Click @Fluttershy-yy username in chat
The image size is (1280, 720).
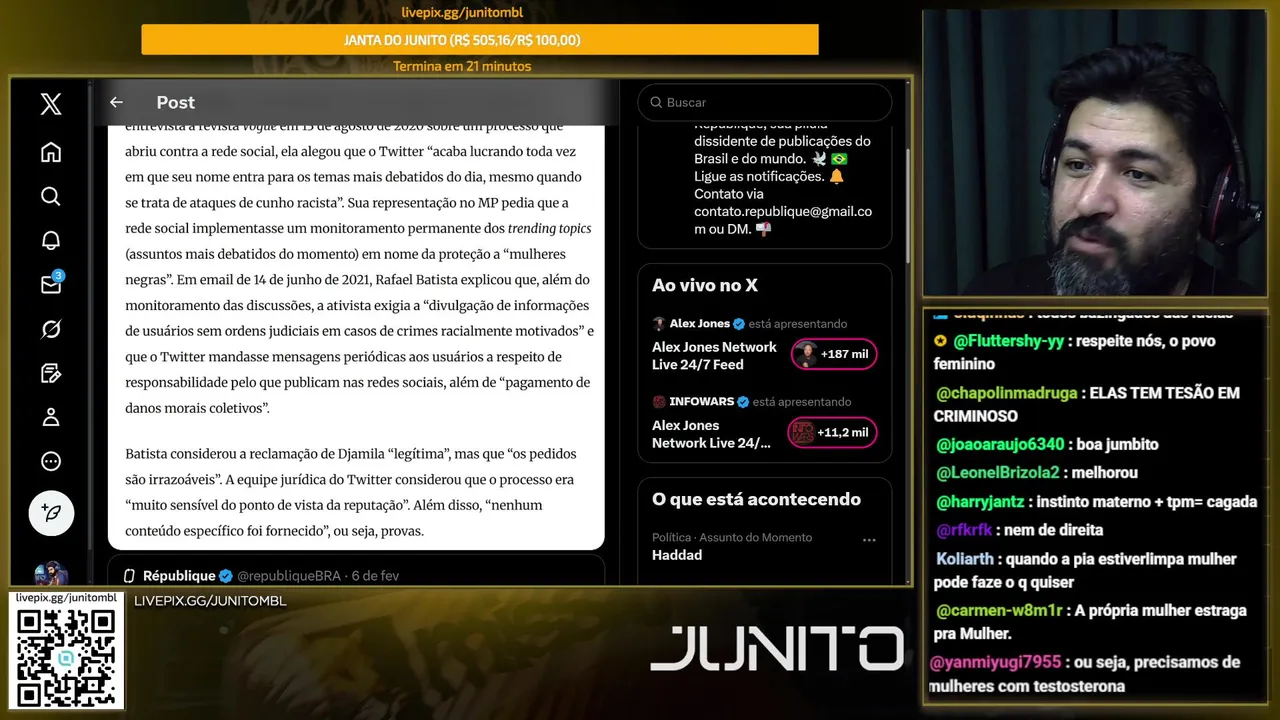tap(1008, 341)
